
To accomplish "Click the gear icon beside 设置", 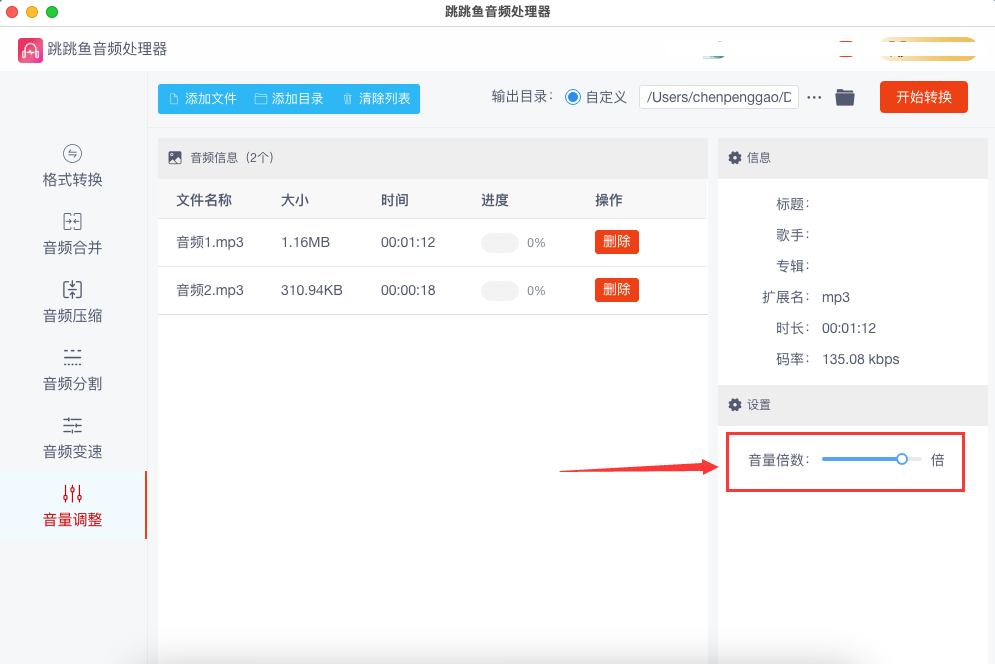I will pos(735,404).
